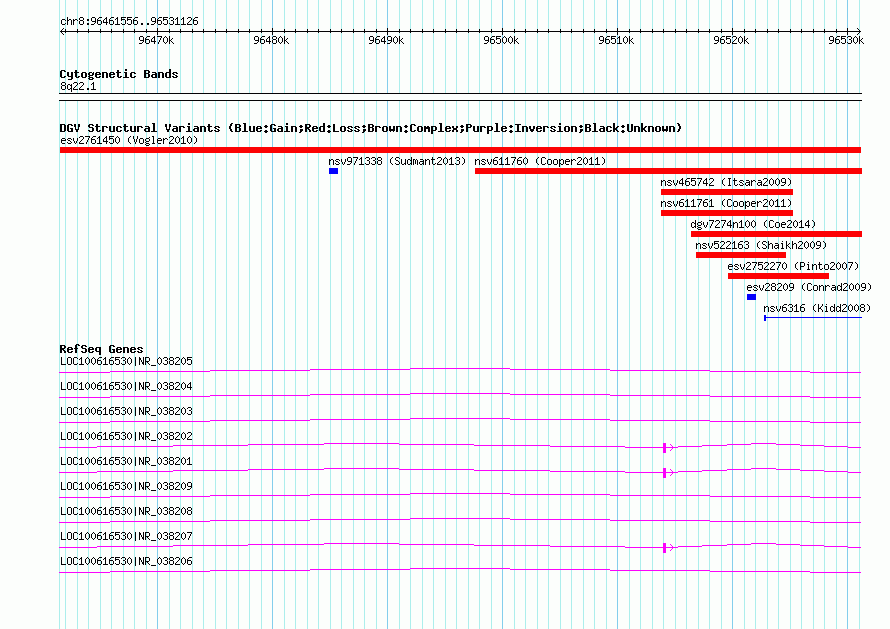Click the chr8:96461556..96531126 coordinate label

(x=129, y=21)
